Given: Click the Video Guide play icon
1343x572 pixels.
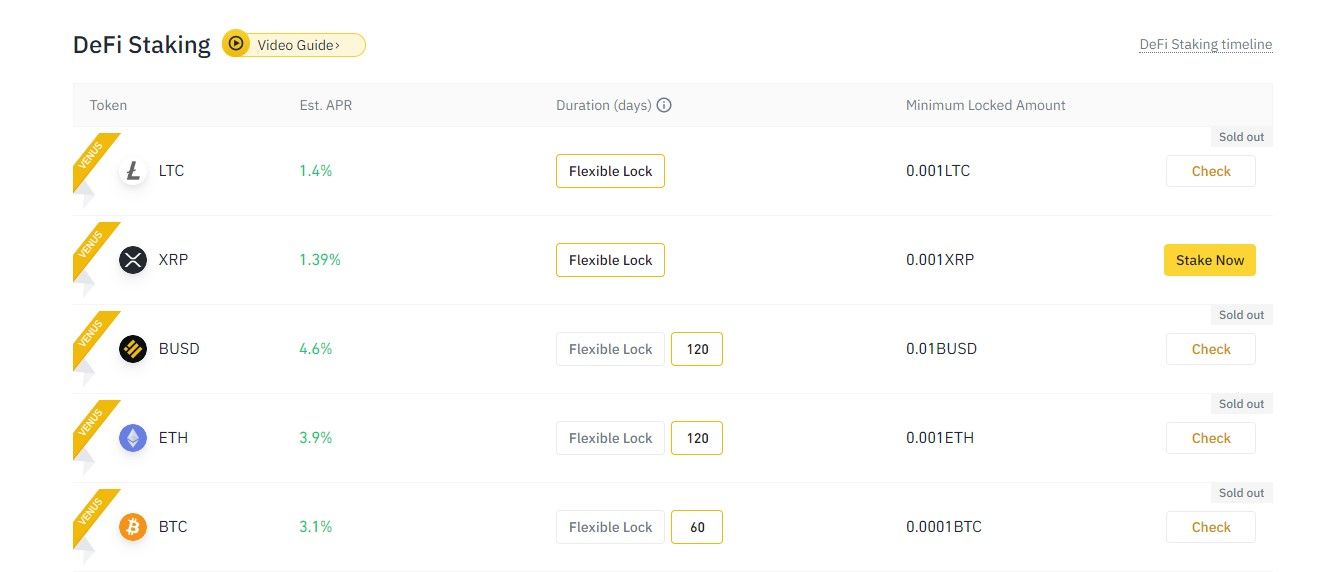Looking at the screenshot, I should (236, 44).
